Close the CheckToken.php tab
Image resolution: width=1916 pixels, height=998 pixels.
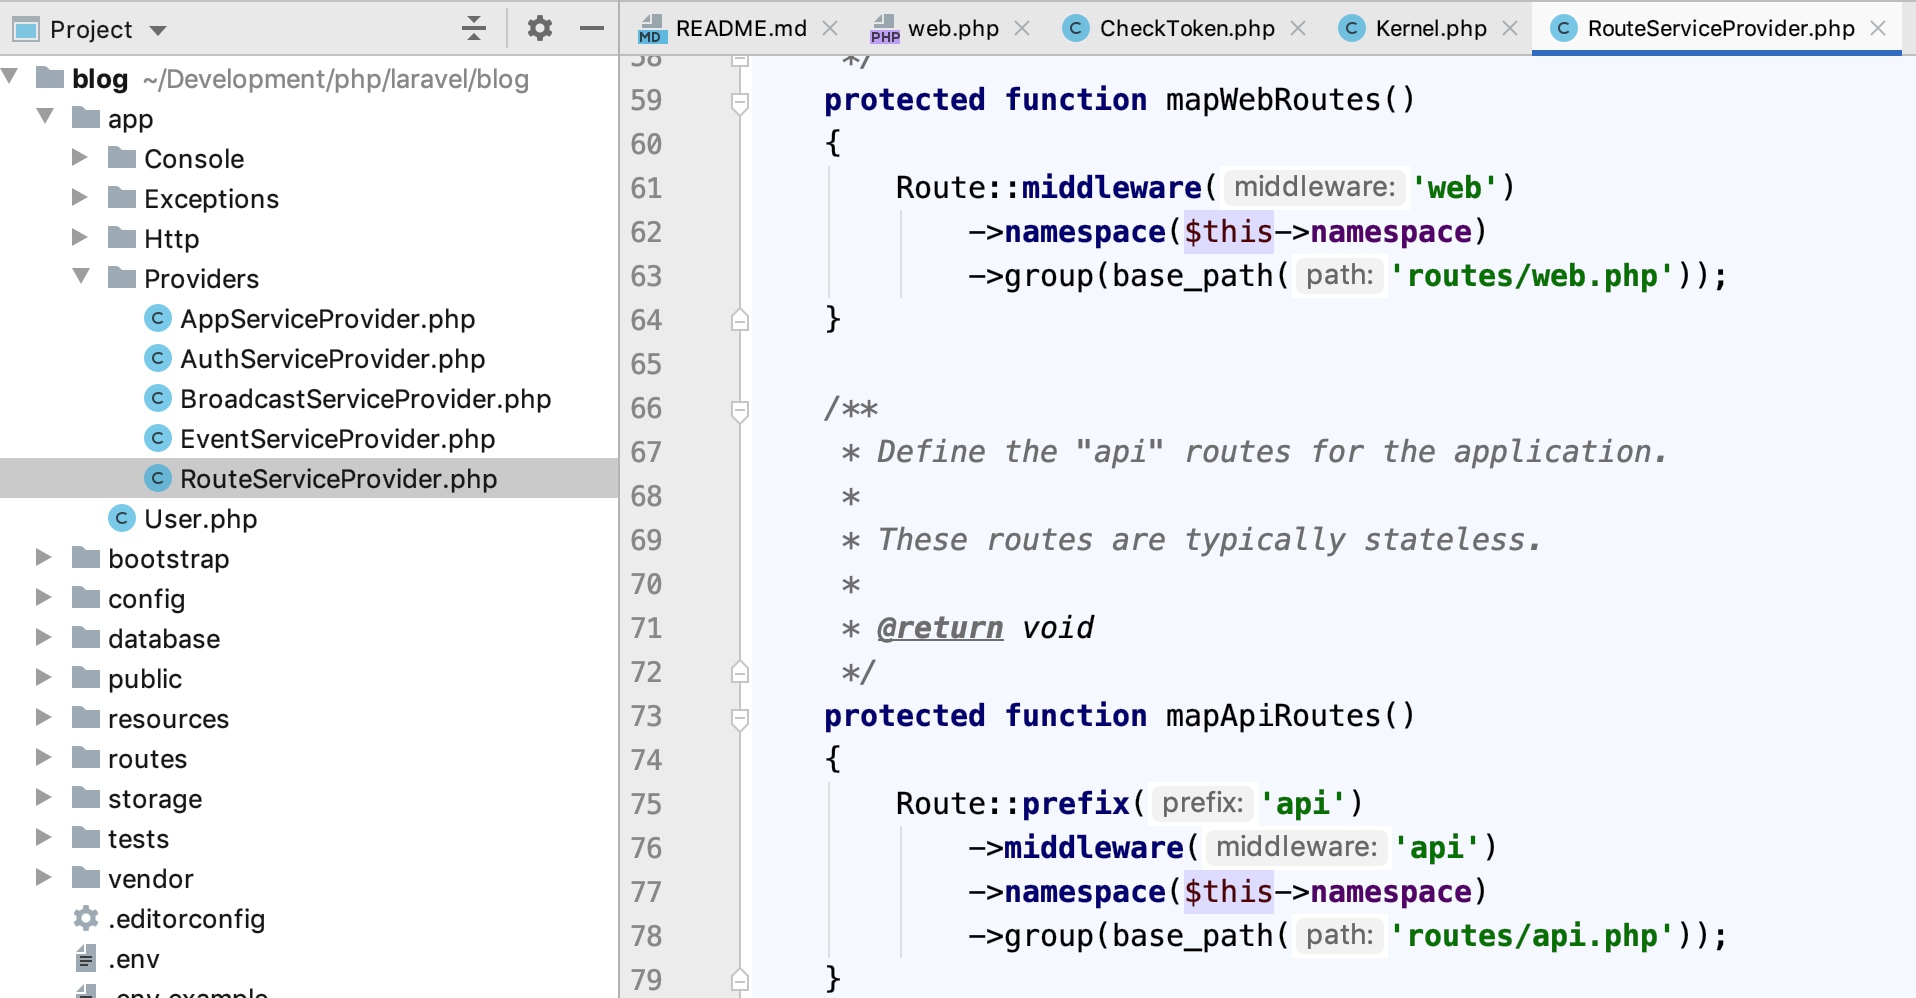pos(1298,28)
